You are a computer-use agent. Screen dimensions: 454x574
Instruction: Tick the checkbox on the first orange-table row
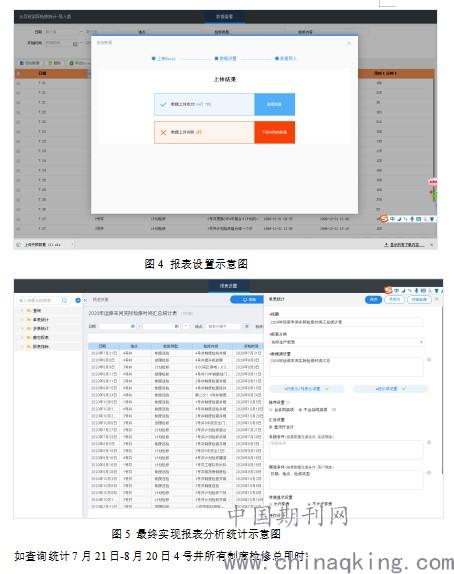click(18, 83)
